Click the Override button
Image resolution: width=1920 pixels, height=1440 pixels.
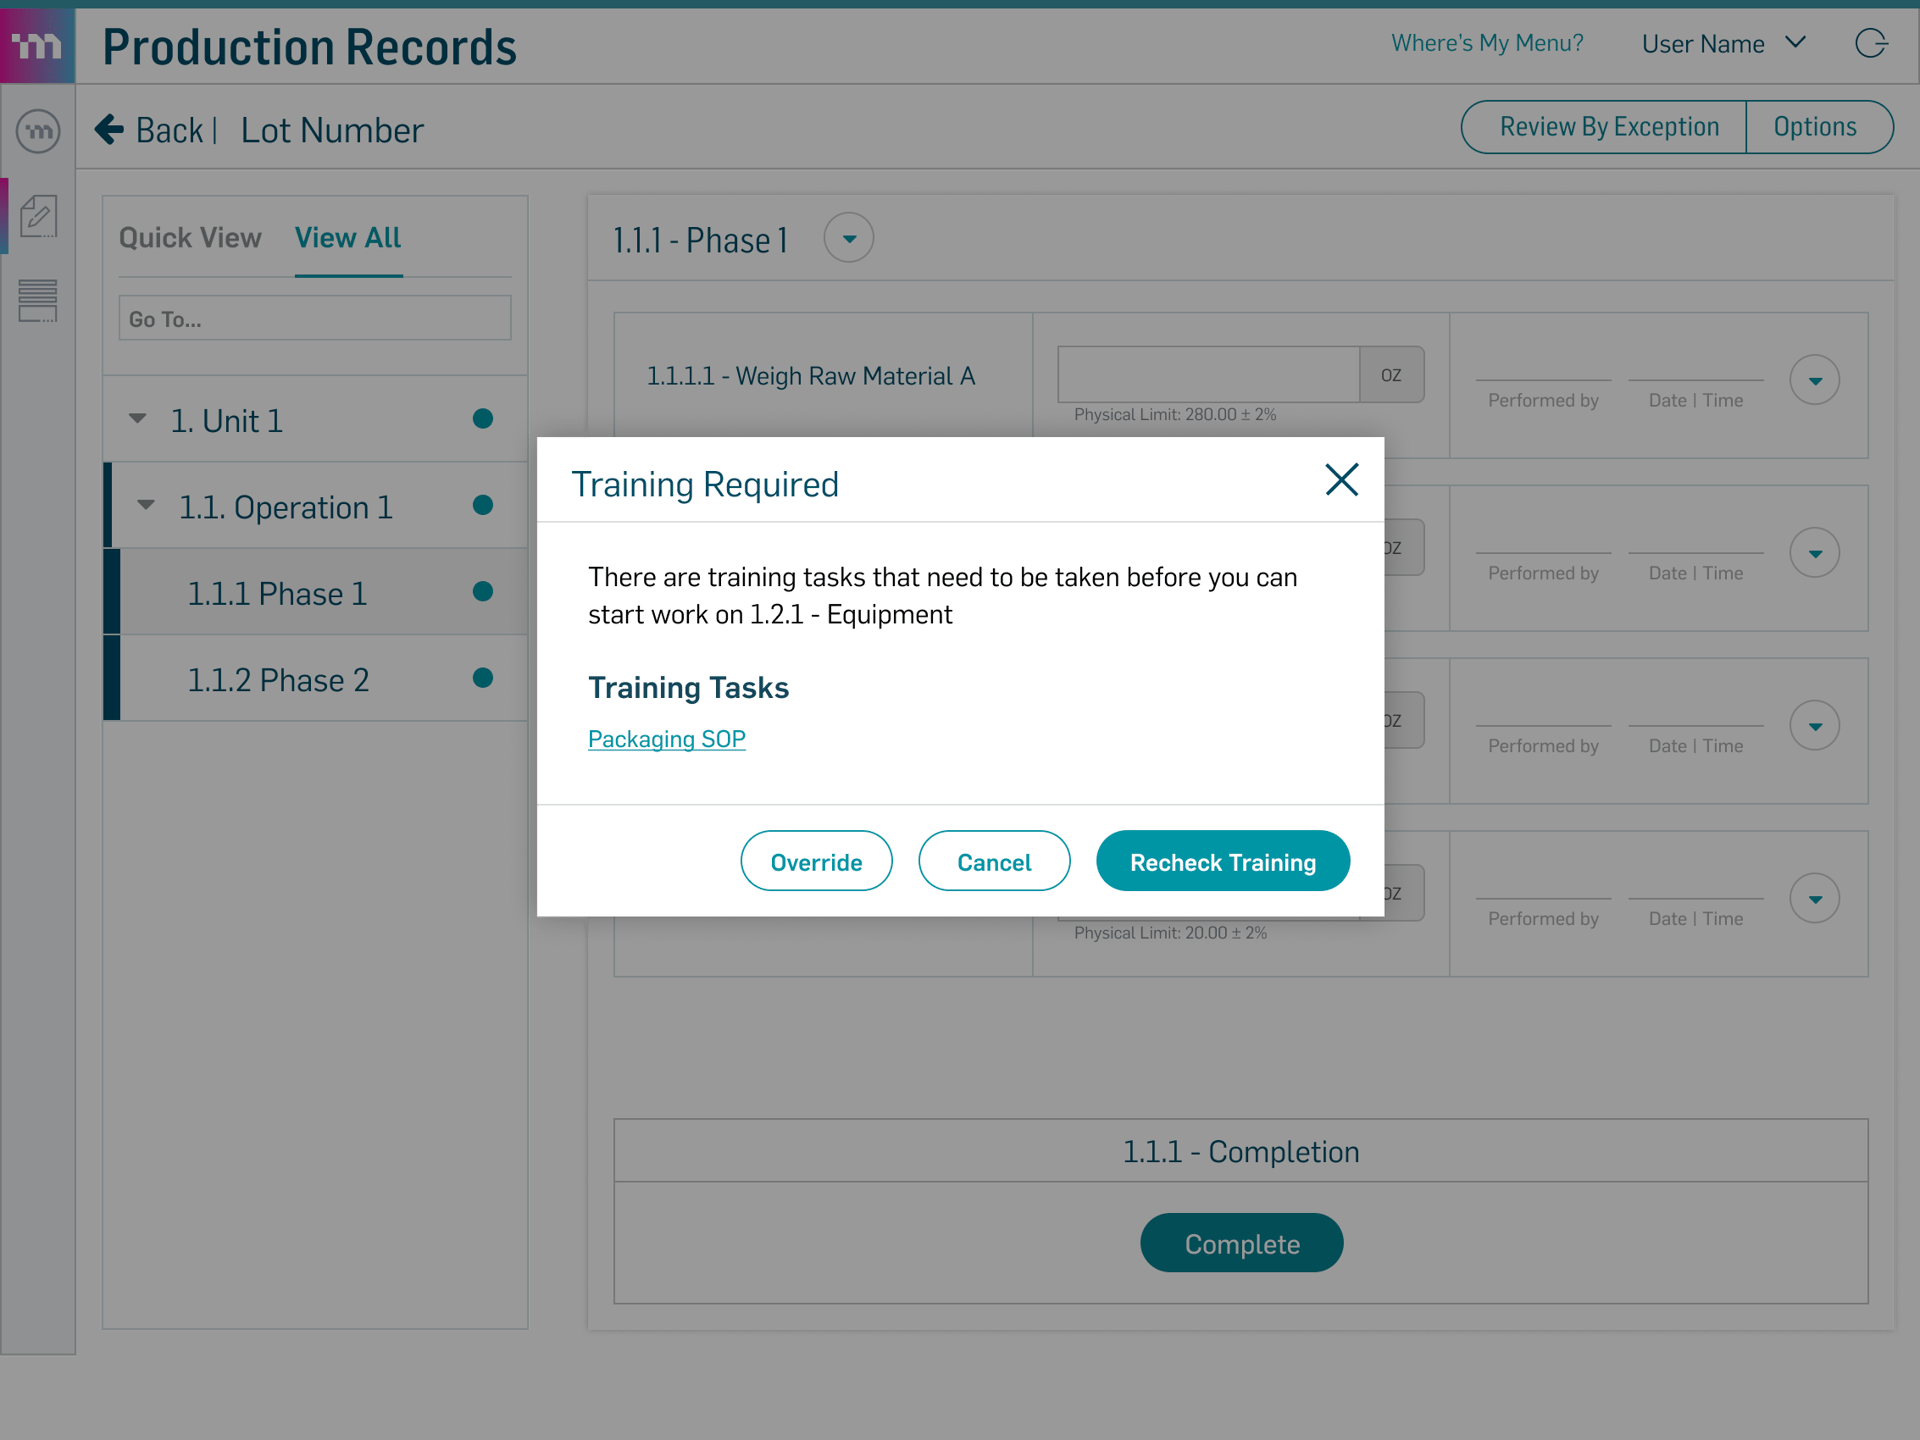815,861
